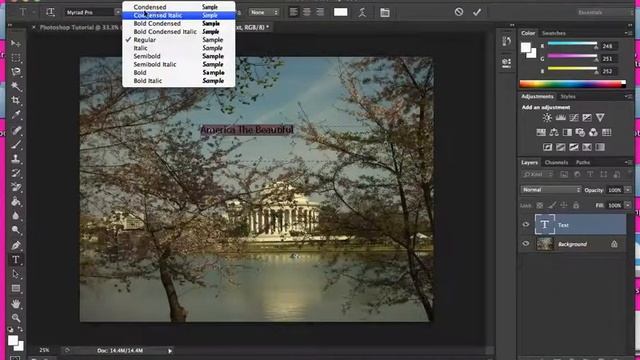This screenshot has width=640, height=360.
Task: Toggle the Character and Paragraph panels
Action: point(384,13)
